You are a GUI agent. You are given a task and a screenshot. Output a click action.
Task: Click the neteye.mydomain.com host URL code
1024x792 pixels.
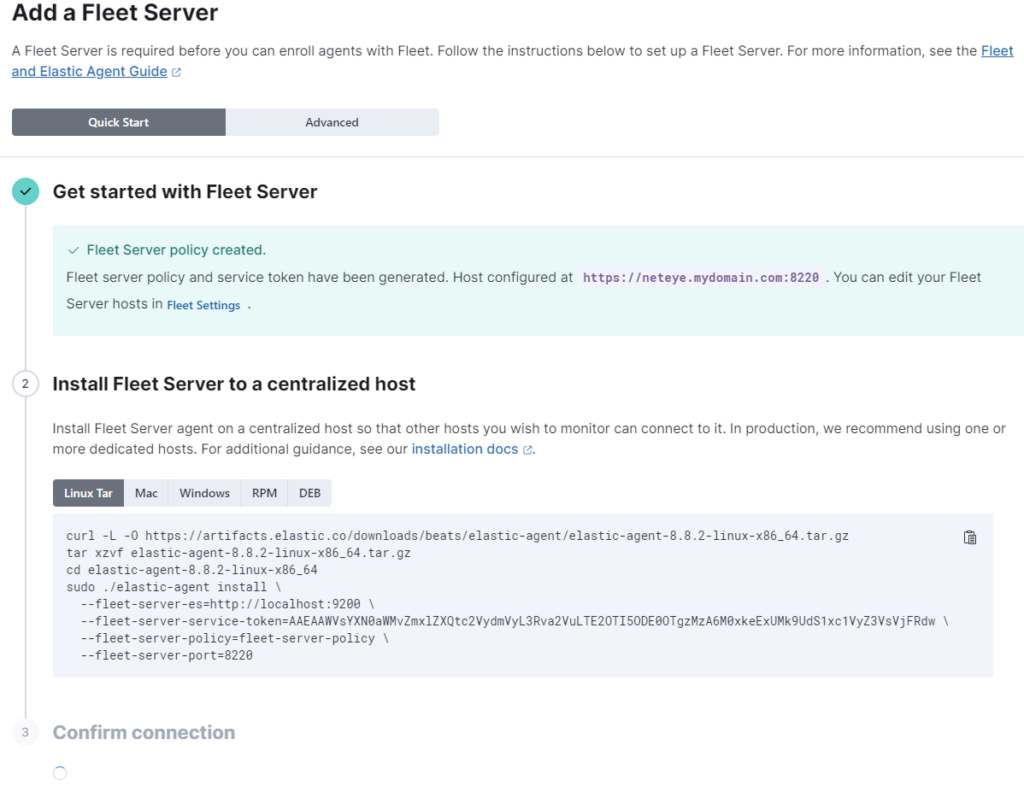click(701, 277)
